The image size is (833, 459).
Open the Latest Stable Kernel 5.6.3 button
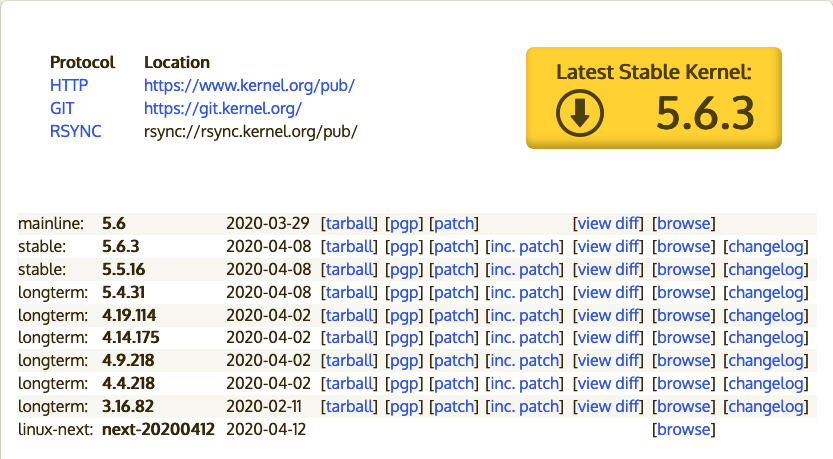pyautogui.click(x=653, y=98)
